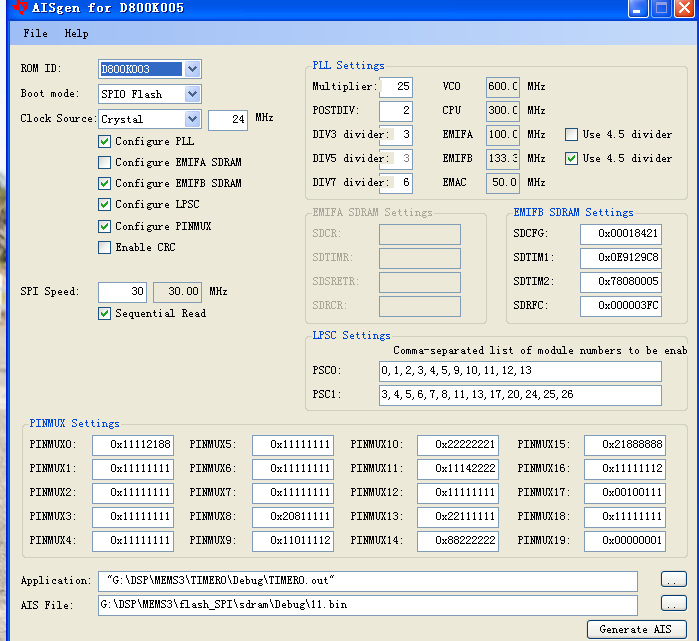Check Use 4.5 divider for EMIFA
Screen dimensions: 699x641
coord(572,134)
